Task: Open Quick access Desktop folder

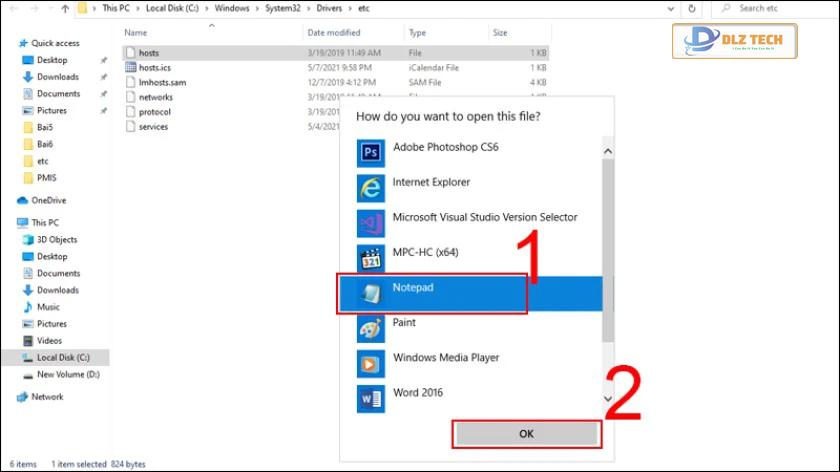Action: coord(52,60)
